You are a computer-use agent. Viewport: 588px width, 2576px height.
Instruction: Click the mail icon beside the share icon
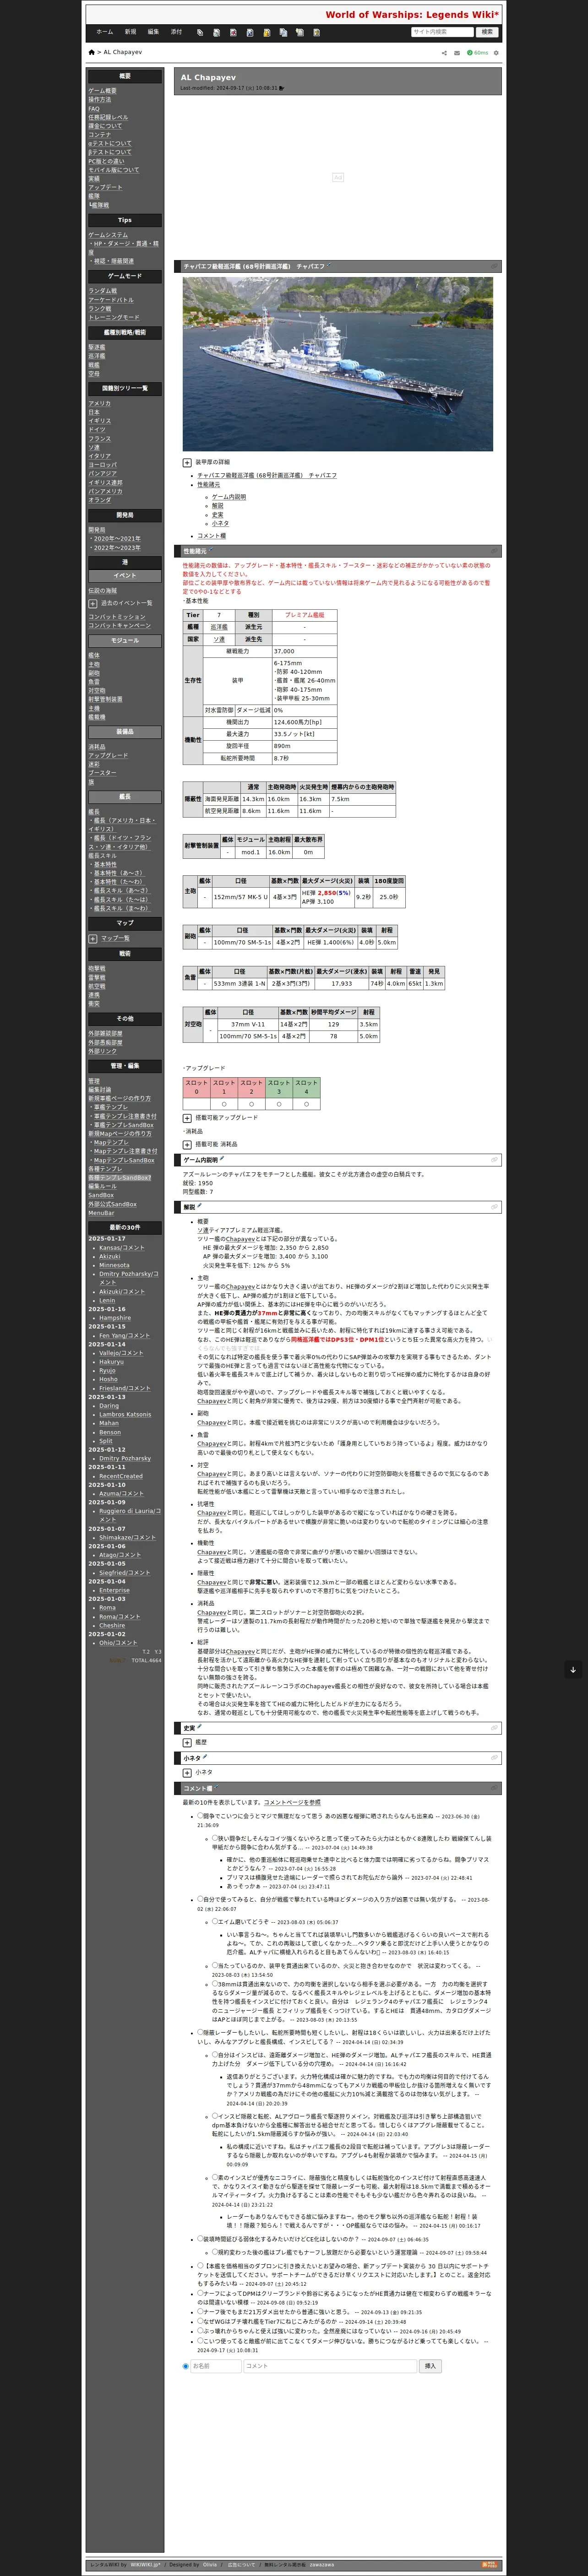[457, 53]
